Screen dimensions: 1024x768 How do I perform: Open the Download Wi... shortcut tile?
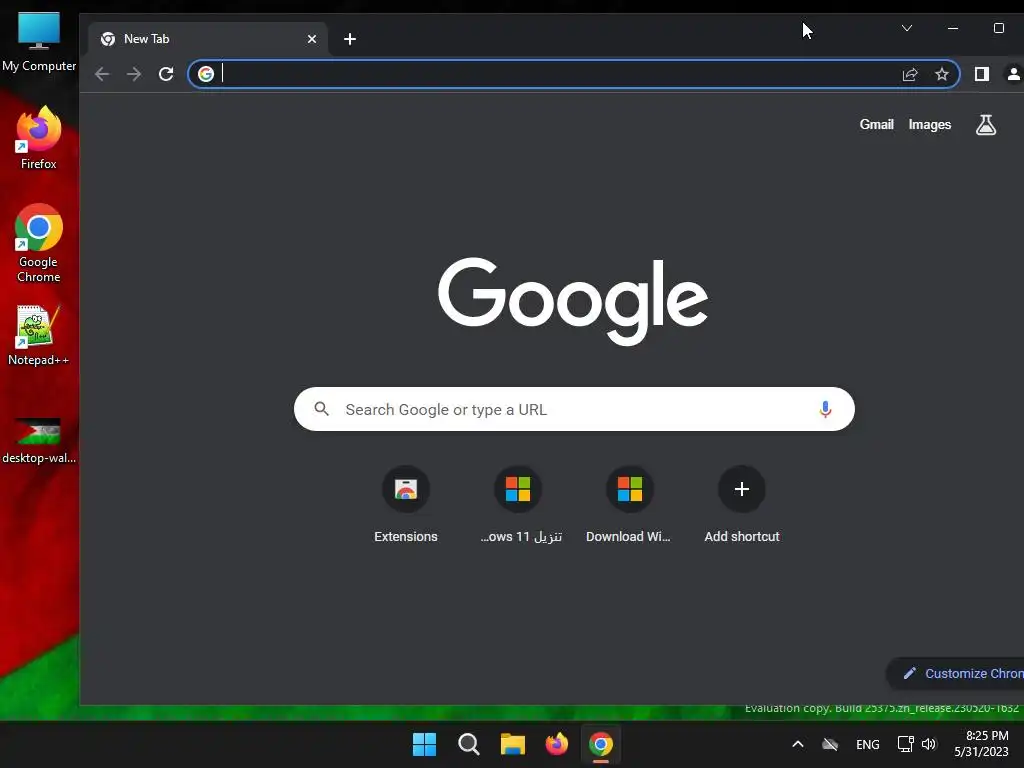(629, 504)
